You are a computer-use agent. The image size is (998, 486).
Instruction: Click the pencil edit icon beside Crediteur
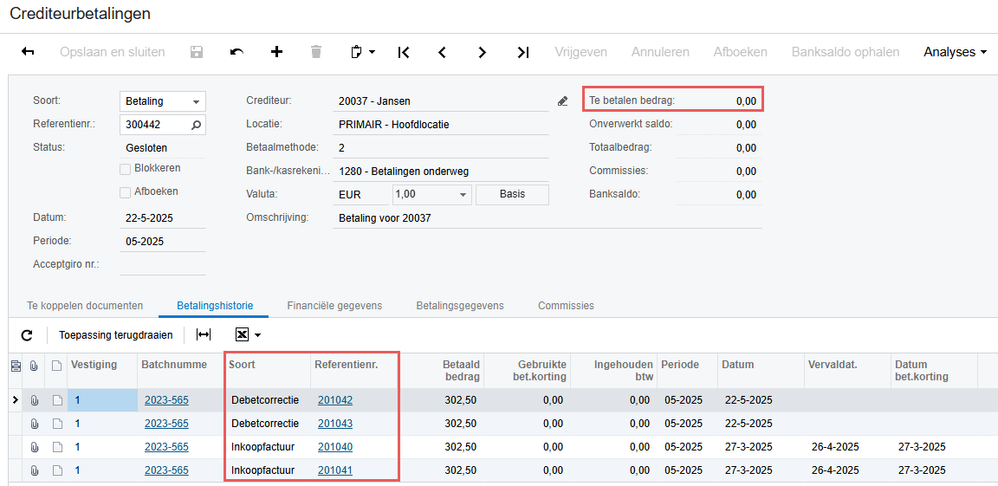[563, 101]
